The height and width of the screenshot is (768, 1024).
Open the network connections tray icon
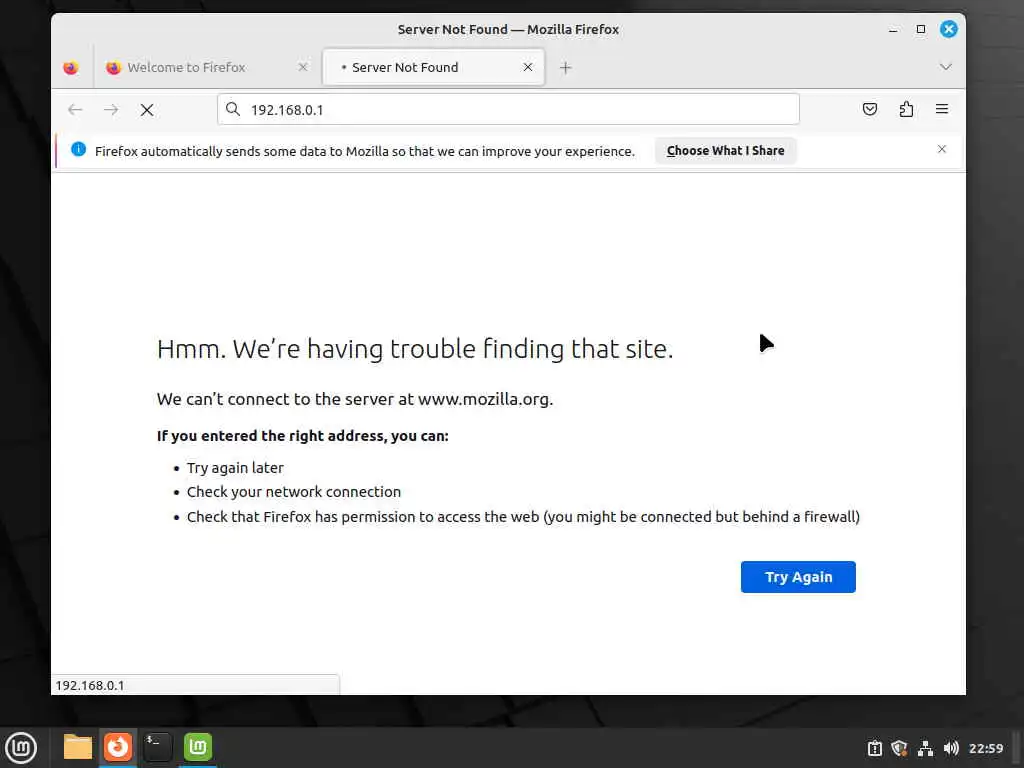[925, 748]
